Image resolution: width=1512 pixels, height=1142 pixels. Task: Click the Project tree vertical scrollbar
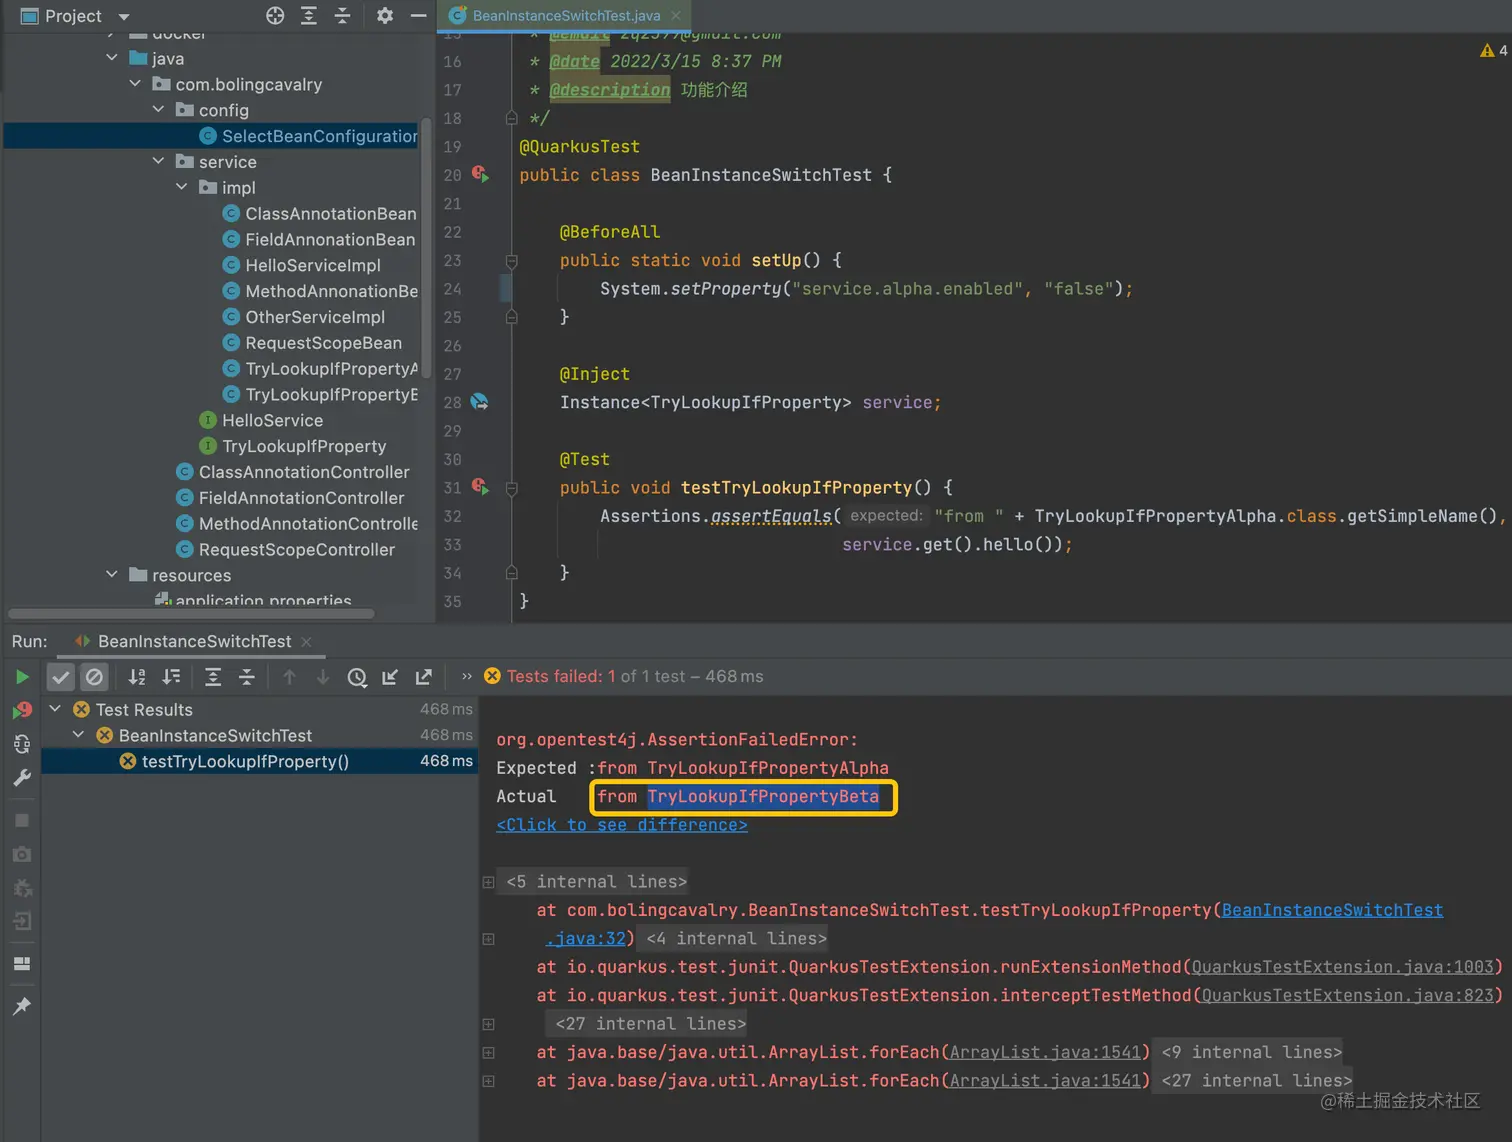point(426,248)
